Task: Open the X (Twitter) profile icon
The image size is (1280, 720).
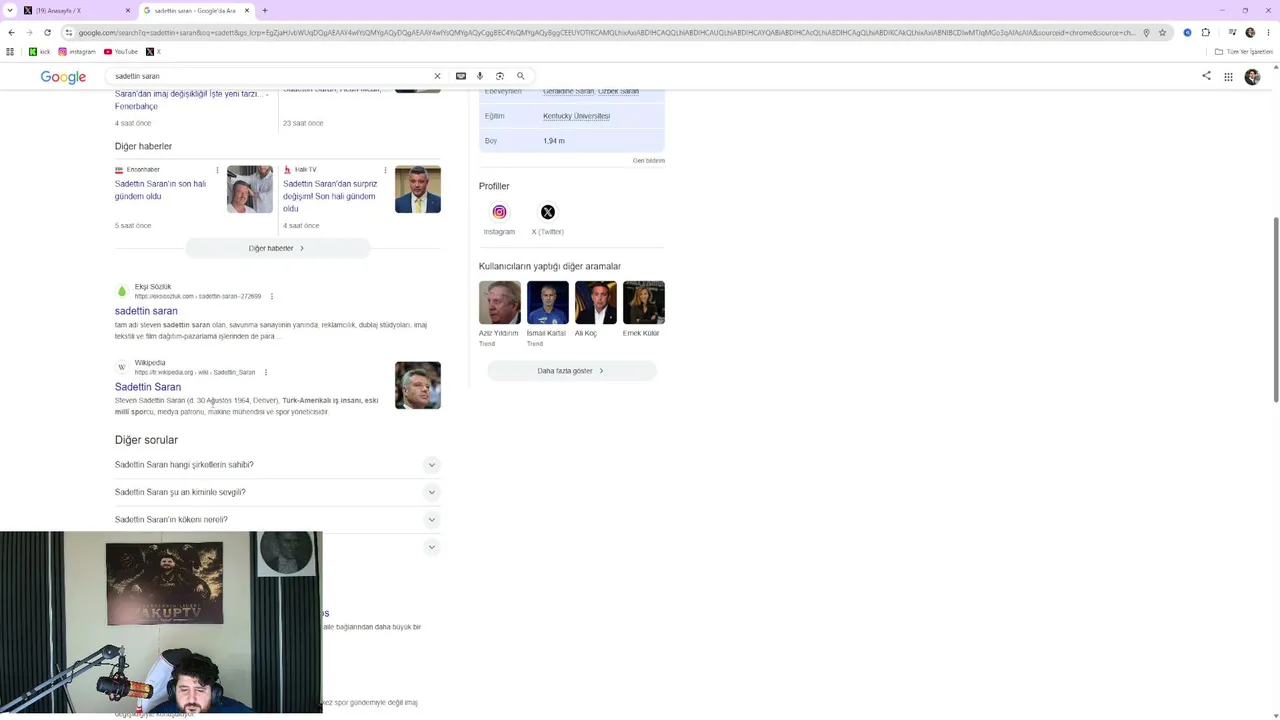Action: pyautogui.click(x=548, y=212)
